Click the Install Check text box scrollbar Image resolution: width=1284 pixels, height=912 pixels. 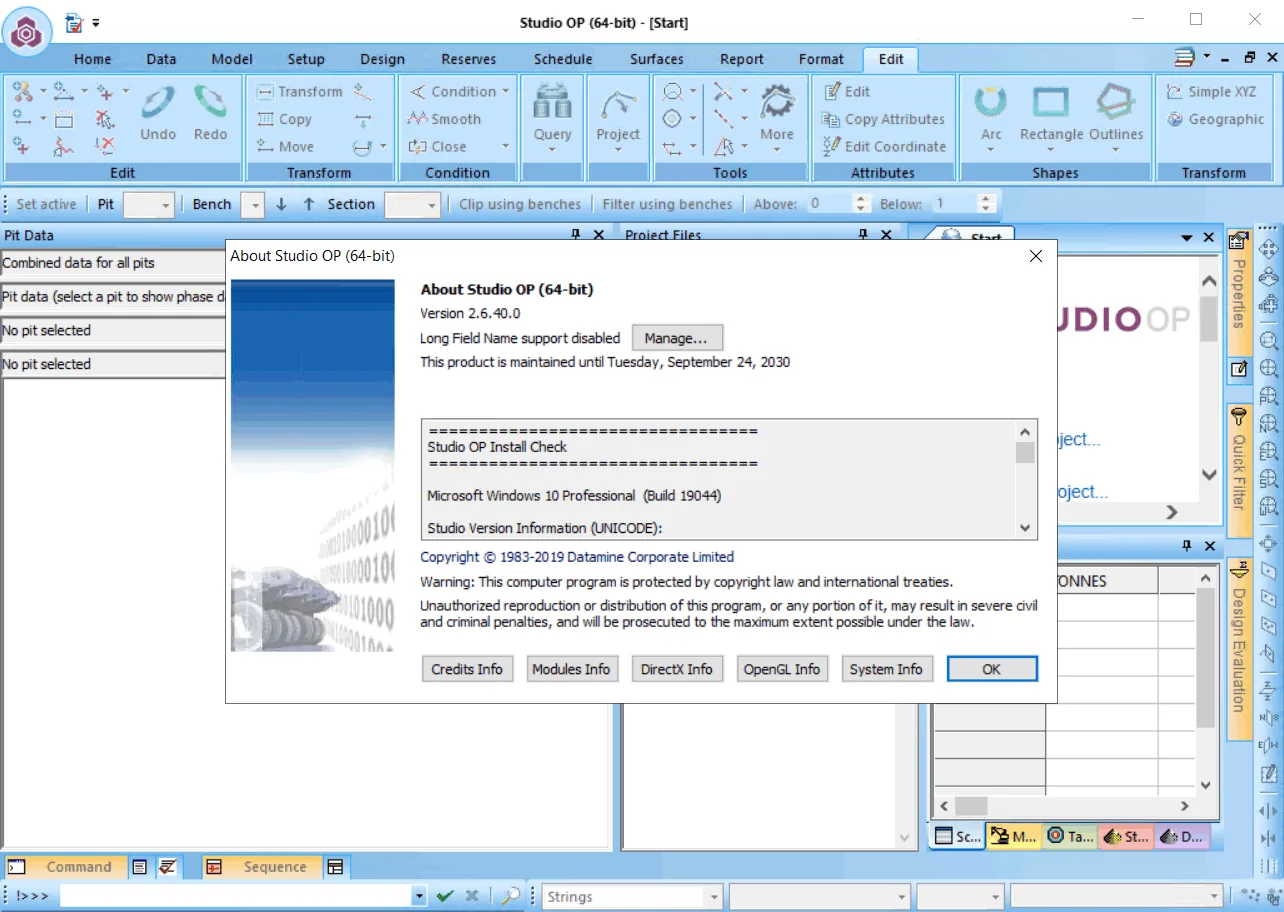point(1025,479)
